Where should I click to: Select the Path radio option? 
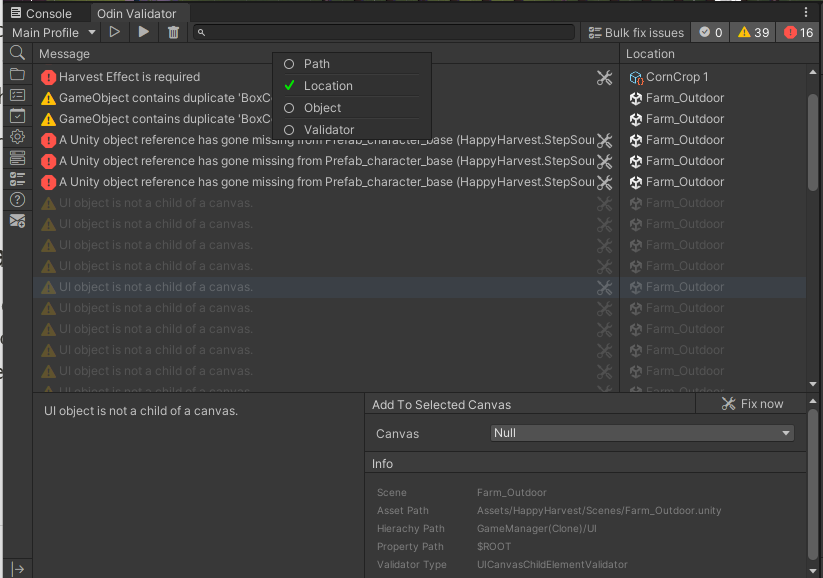pos(316,64)
